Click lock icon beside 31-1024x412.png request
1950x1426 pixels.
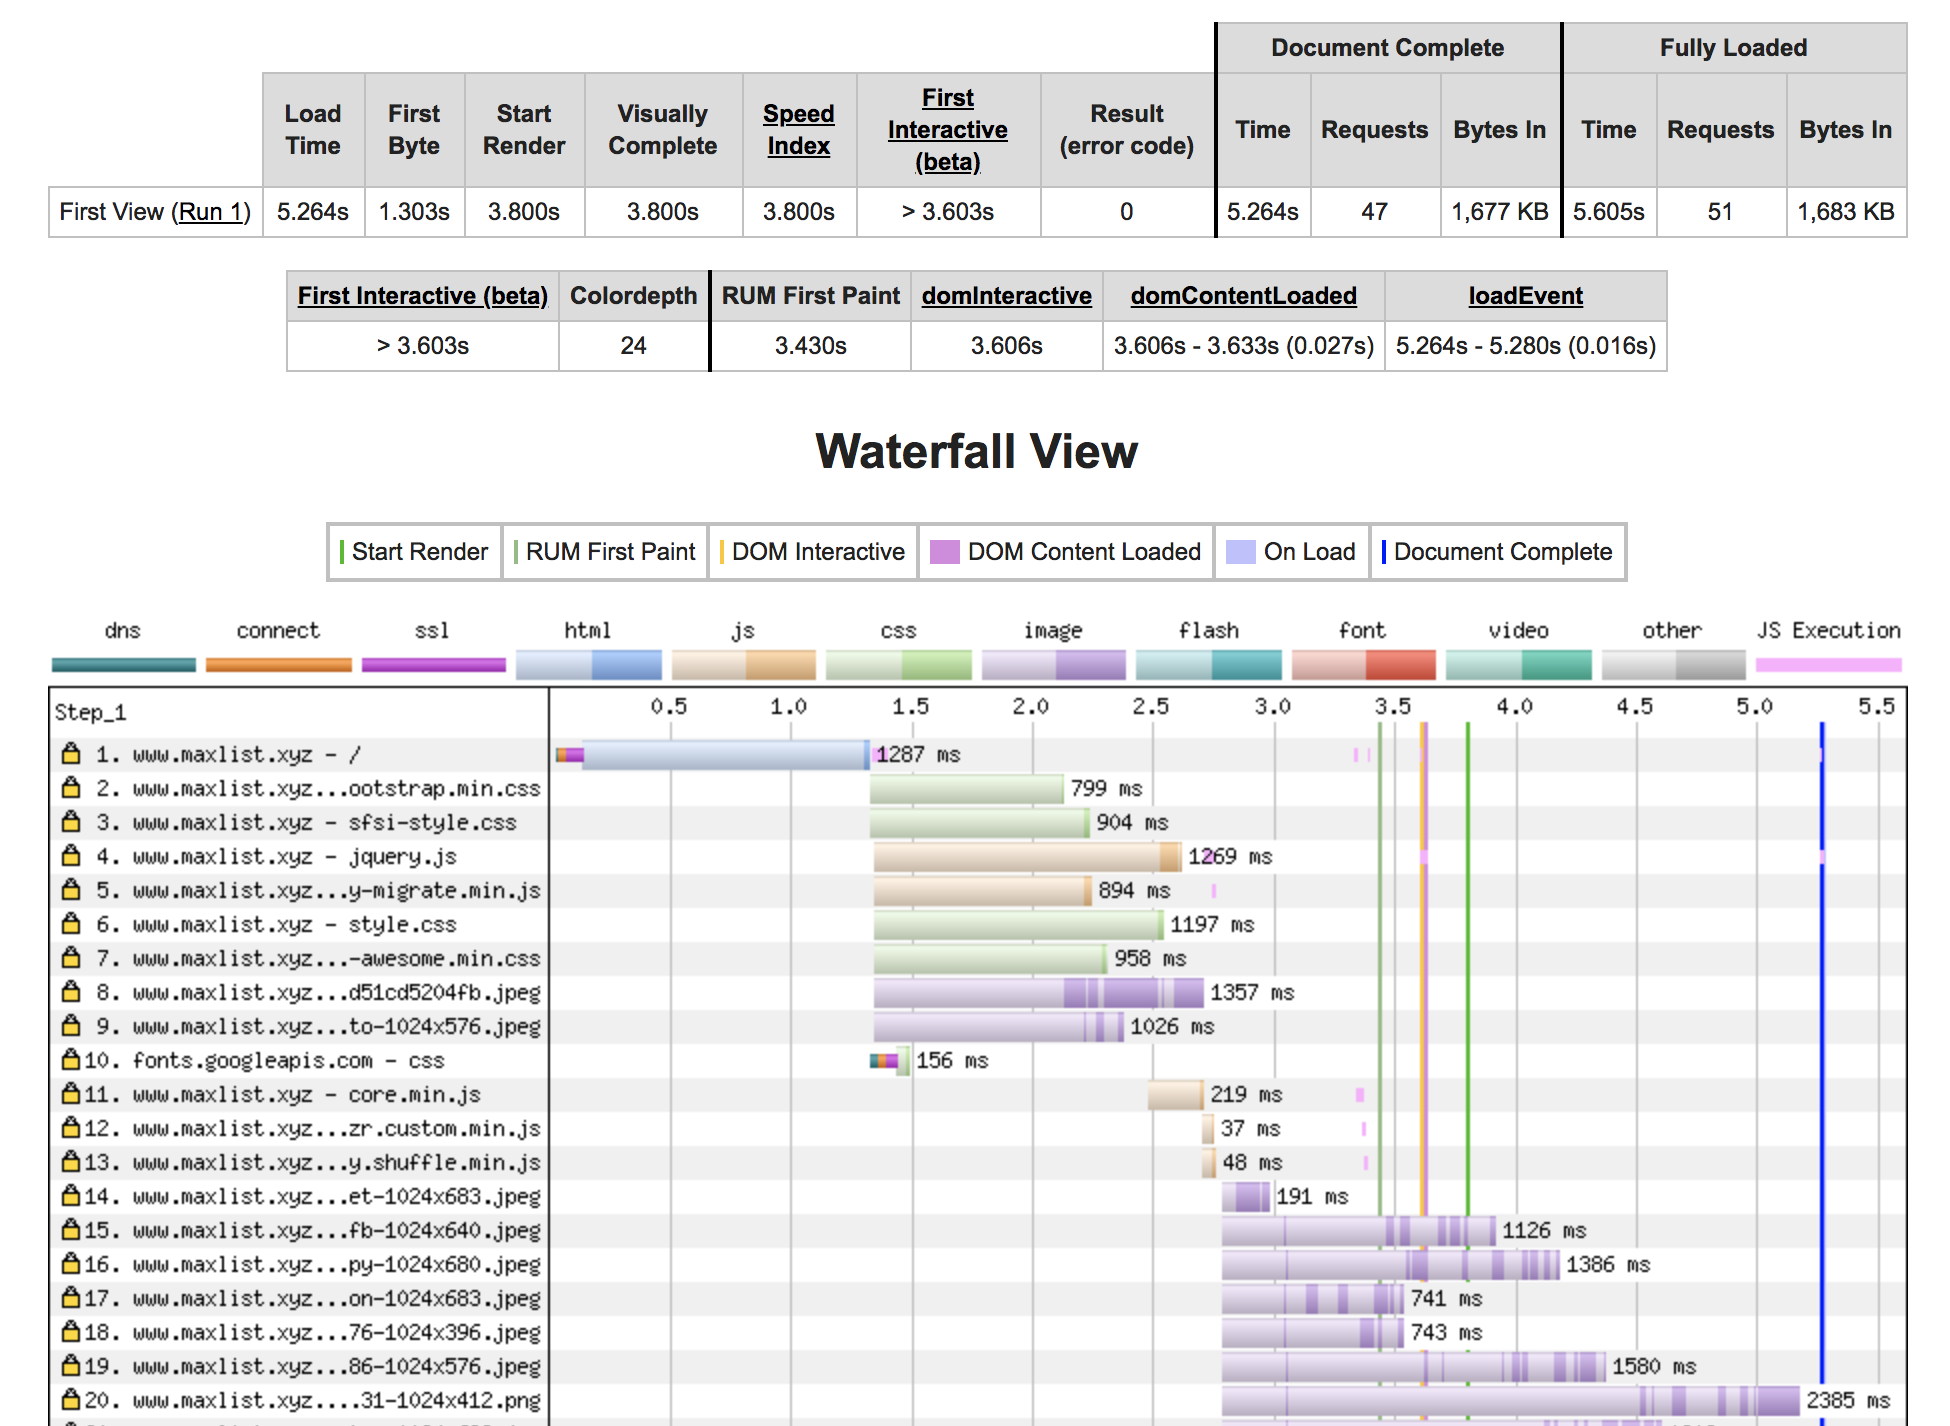[x=71, y=1399]
